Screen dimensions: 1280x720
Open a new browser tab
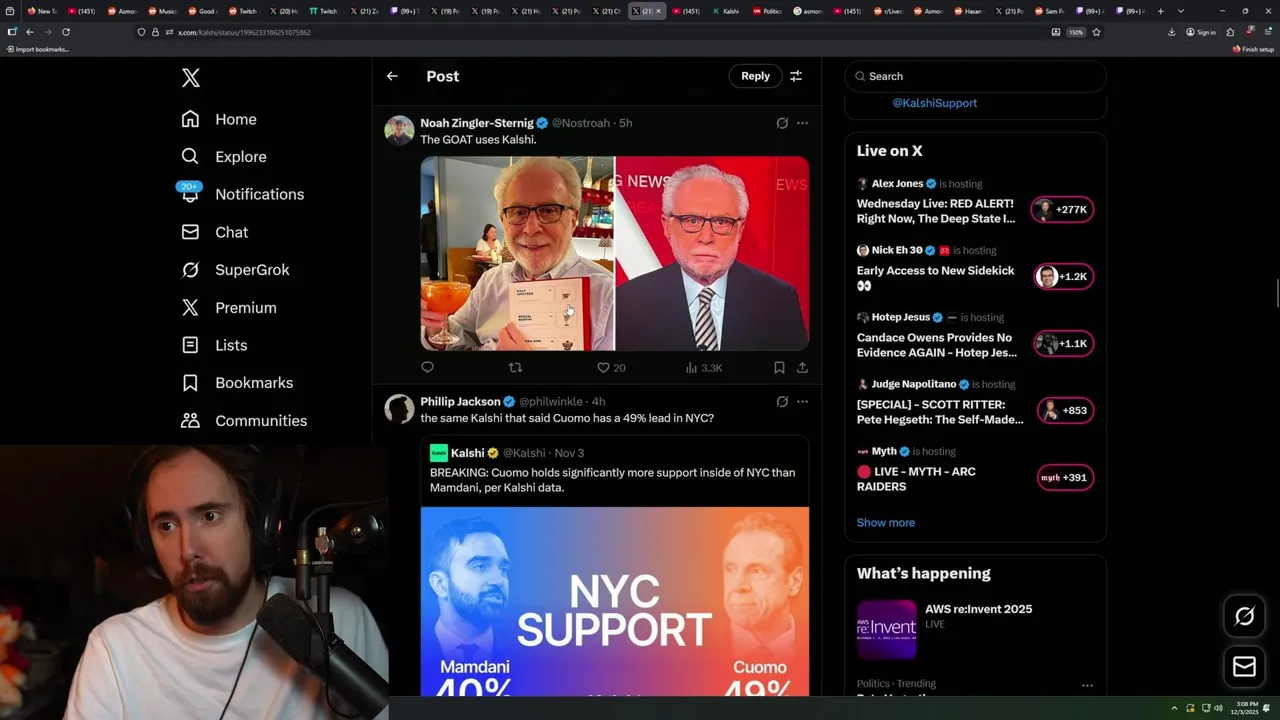(x=1160, y=11)
